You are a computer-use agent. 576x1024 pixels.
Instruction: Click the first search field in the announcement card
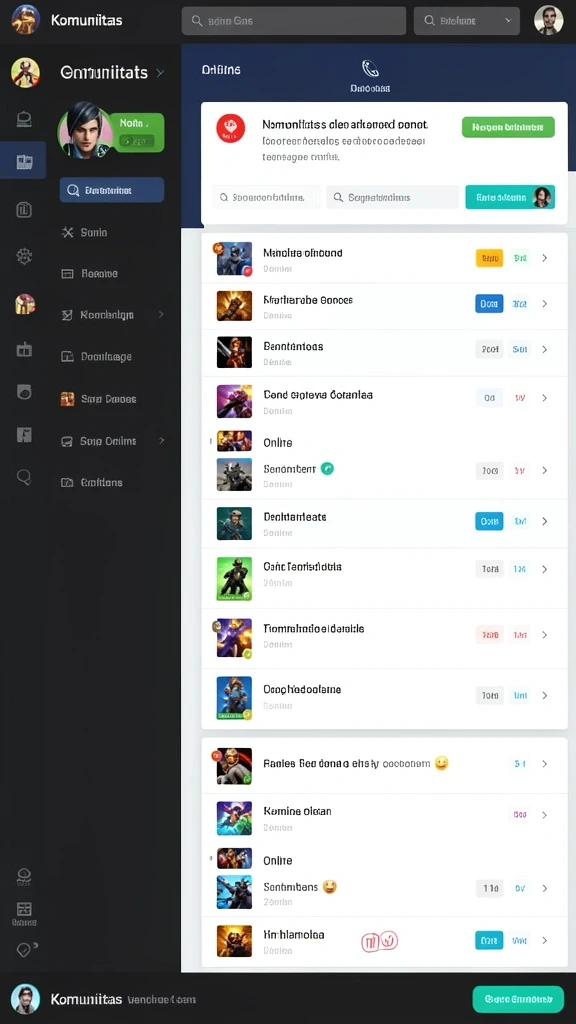pos(266,197)
